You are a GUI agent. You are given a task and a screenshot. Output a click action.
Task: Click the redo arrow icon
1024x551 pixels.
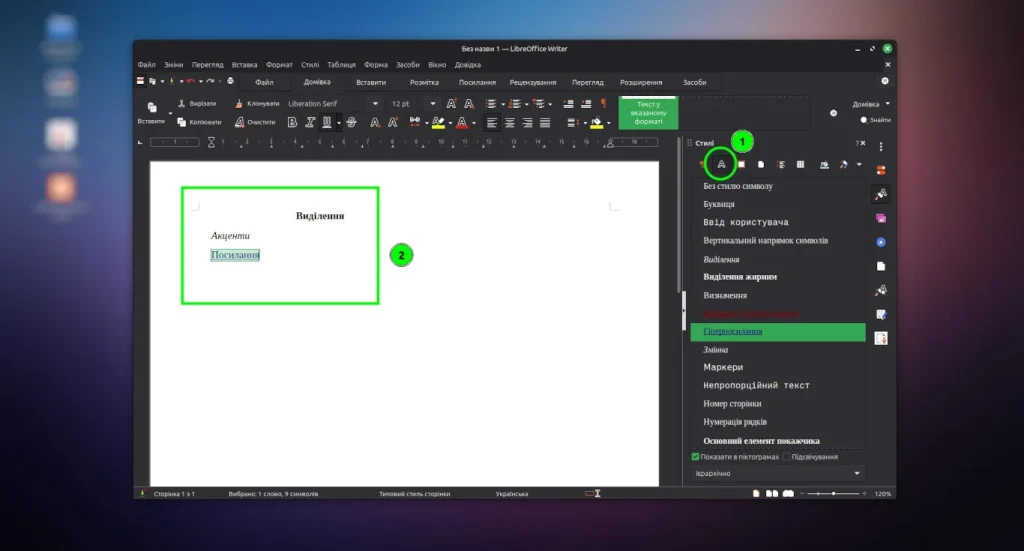click(210, 81)
